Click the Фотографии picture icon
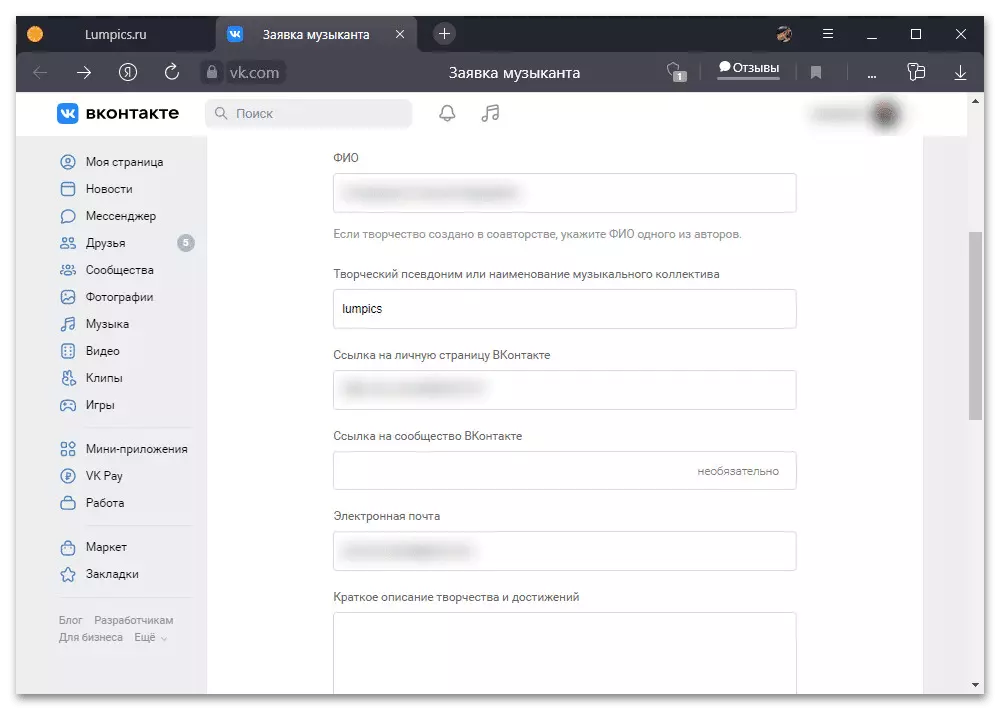Image resolution: width=1000 pixels, height=710 pixels. point(68,297)
